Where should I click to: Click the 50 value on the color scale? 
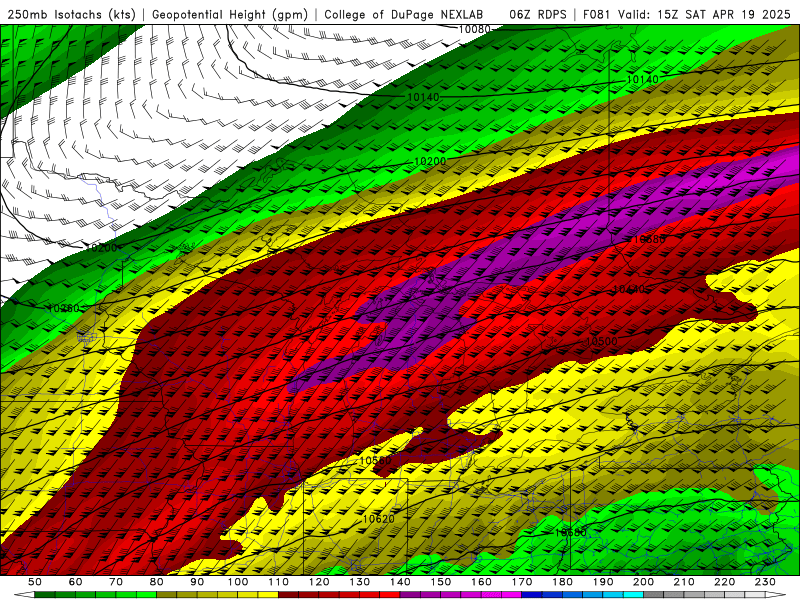tap(35, 582)
